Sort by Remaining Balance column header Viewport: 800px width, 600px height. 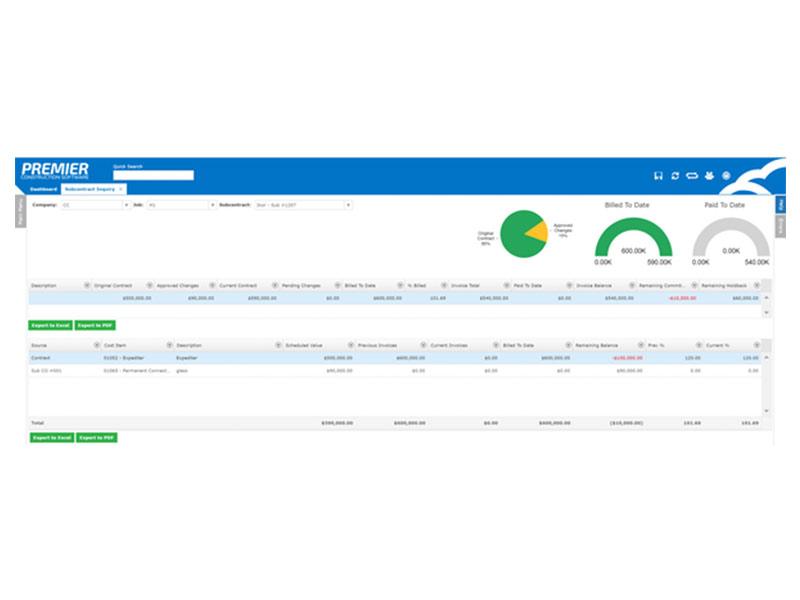(x=596, y=346)
